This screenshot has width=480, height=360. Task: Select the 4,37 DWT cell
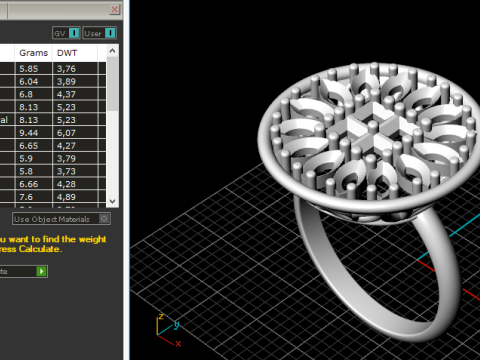[x=75, y=94]
